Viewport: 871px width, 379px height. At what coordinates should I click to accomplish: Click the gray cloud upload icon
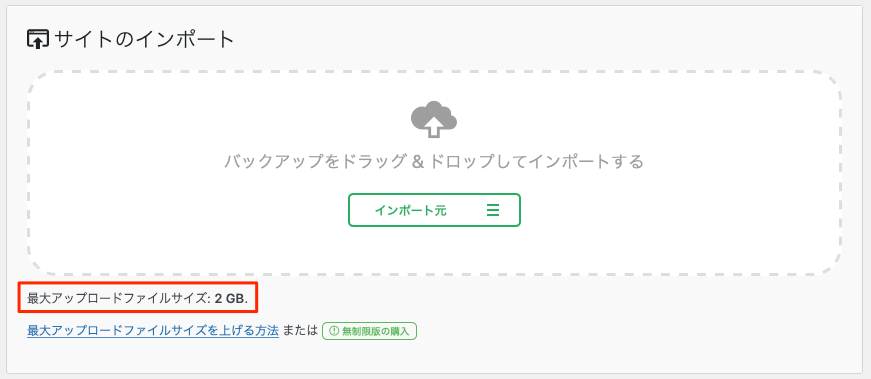[434, 119]
